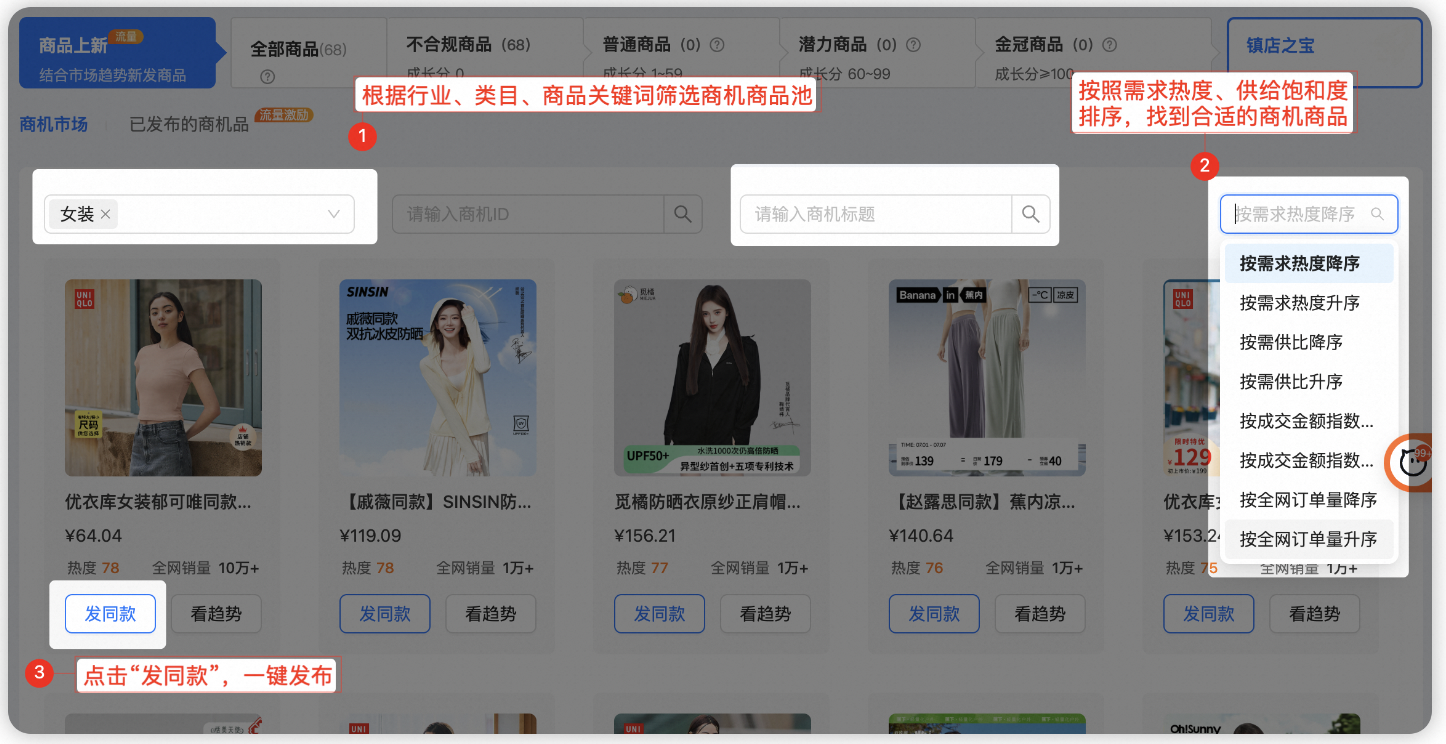Click the magnifier inside the sort field
Image resolution: width=1446 pixels, height=744 pixels.
click(1379, 213)
